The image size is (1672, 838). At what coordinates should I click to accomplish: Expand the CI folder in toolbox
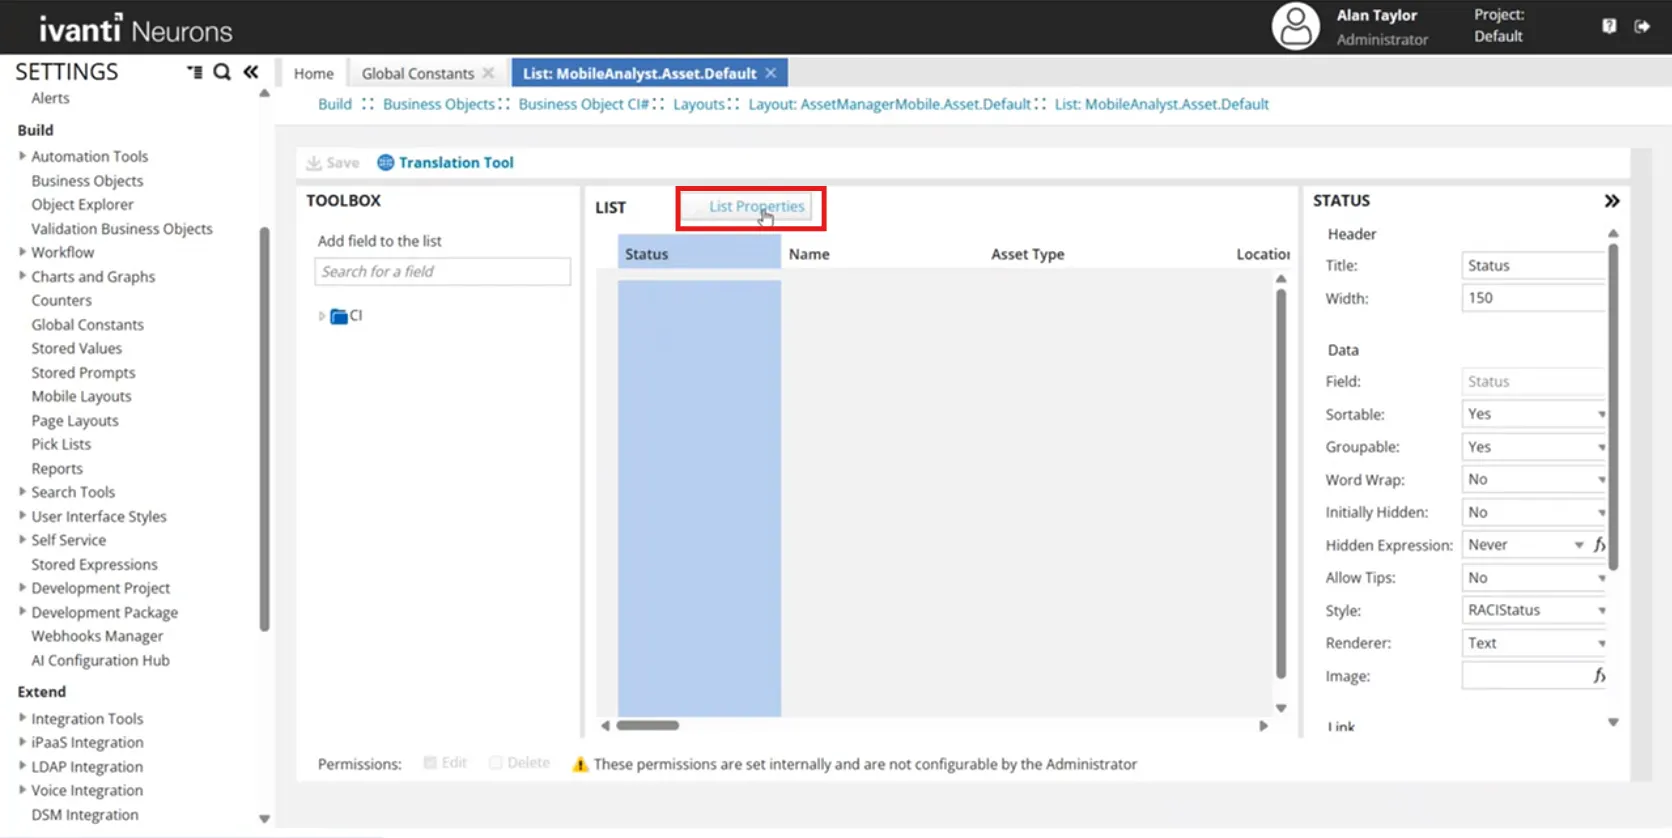click(x=321, y=316)
